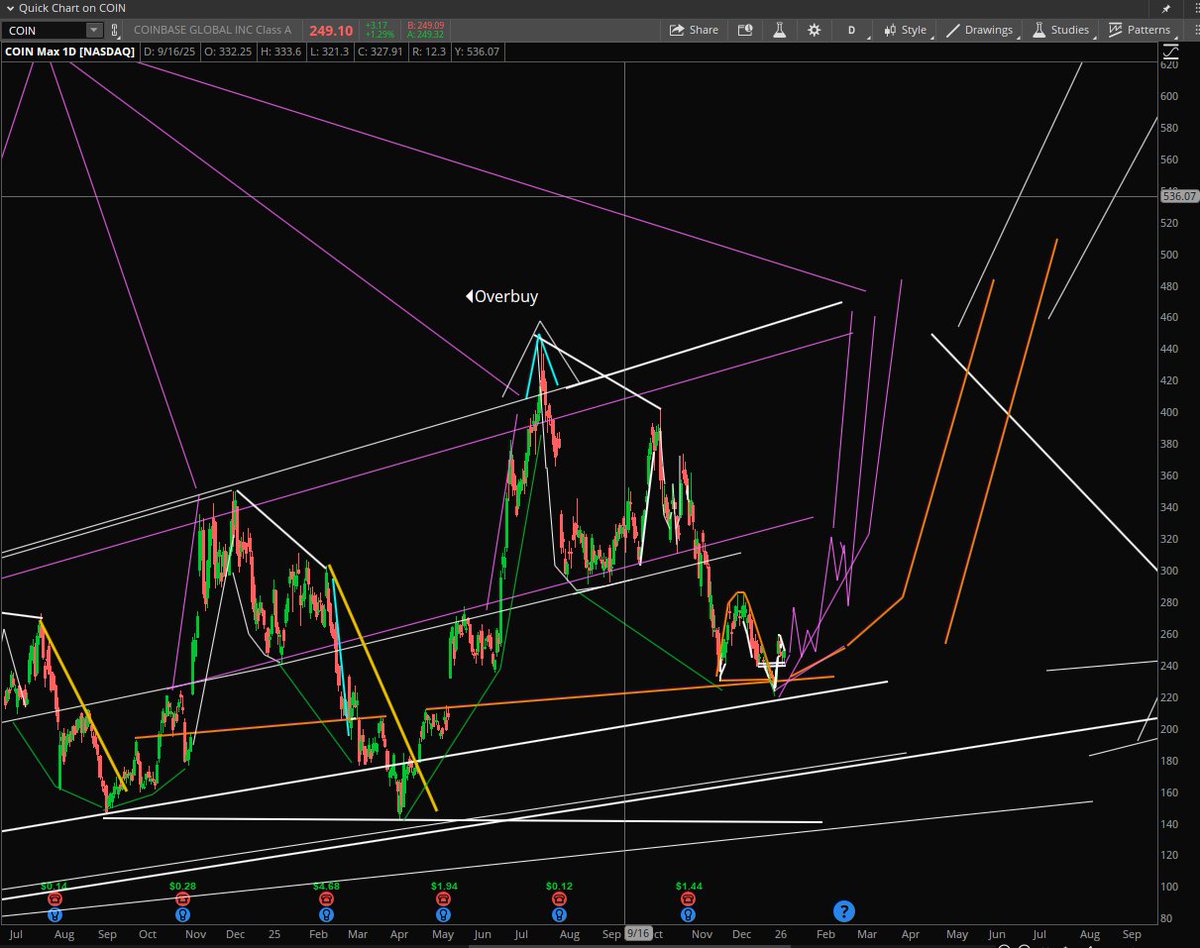
Task: Open the Style menu
Action: coord(905,30)
